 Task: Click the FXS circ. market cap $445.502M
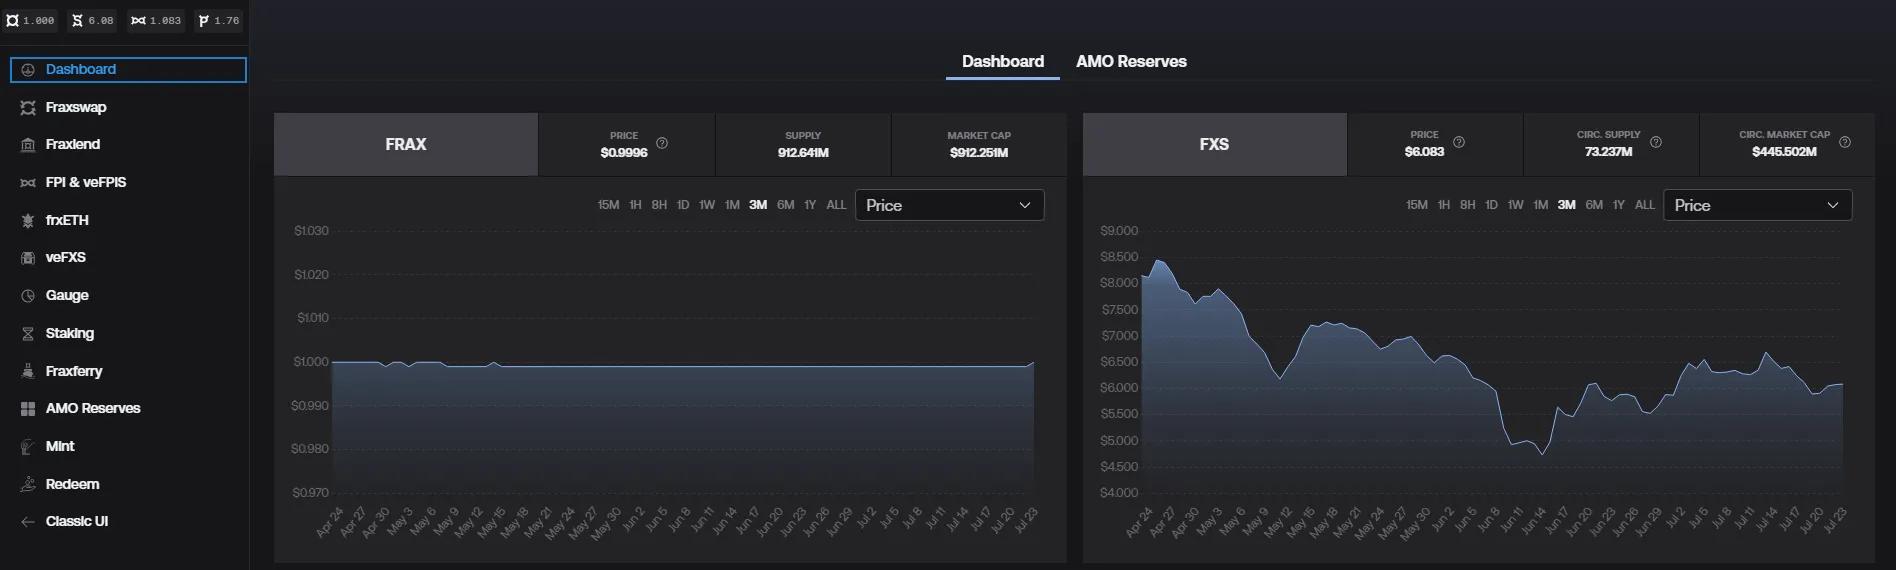tap(1784, 152)
